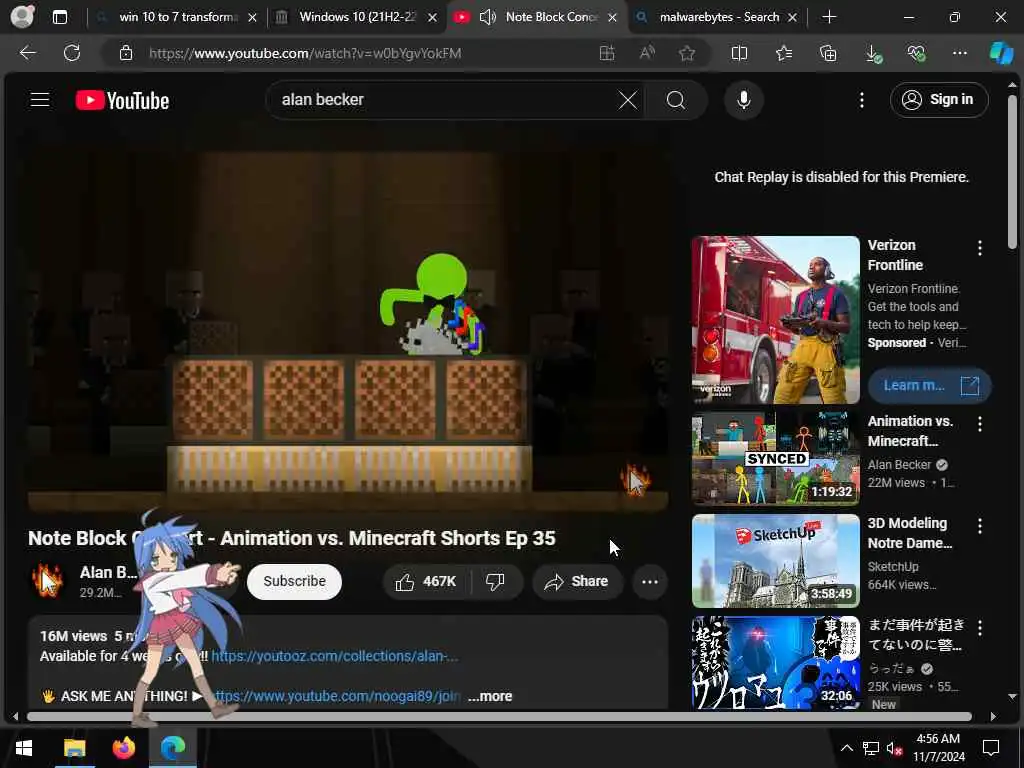Open Edge Collections panel
The image size is (1024, 768).
coord(828,53)
